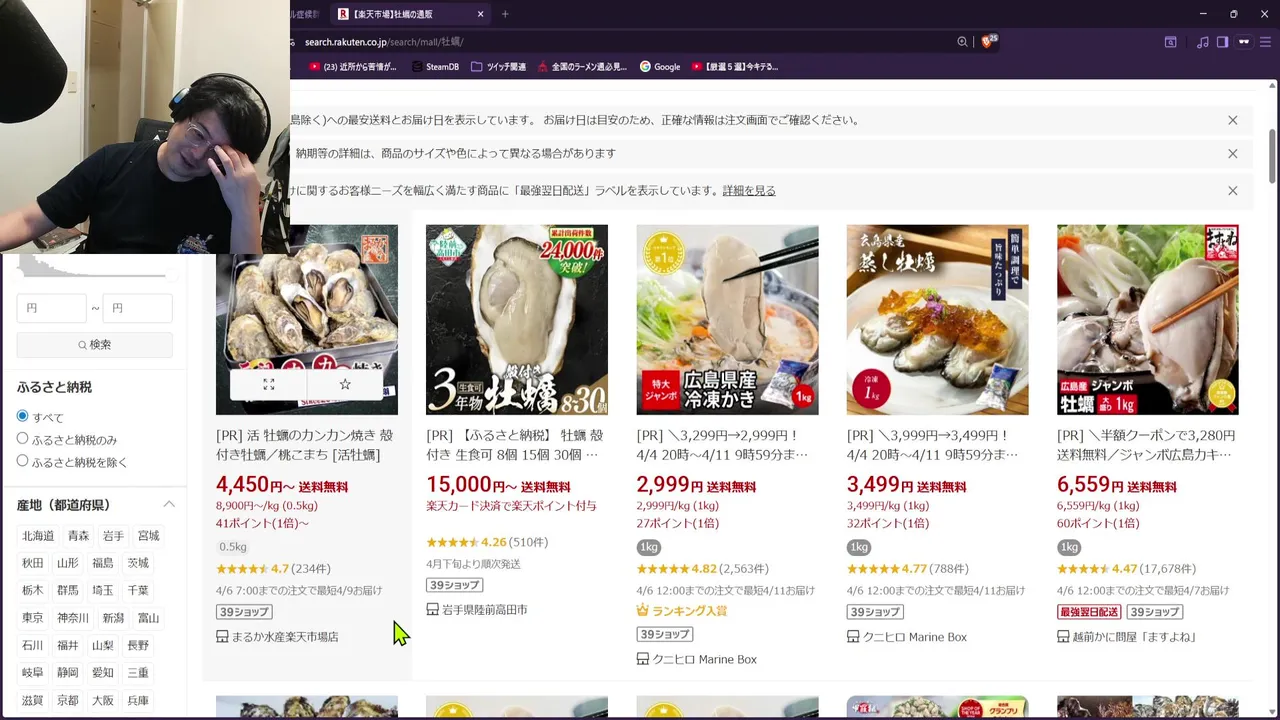Screen dimensions: 1280x720
Task: Filter by 三重 prefecture
Action: pos(138,673)
